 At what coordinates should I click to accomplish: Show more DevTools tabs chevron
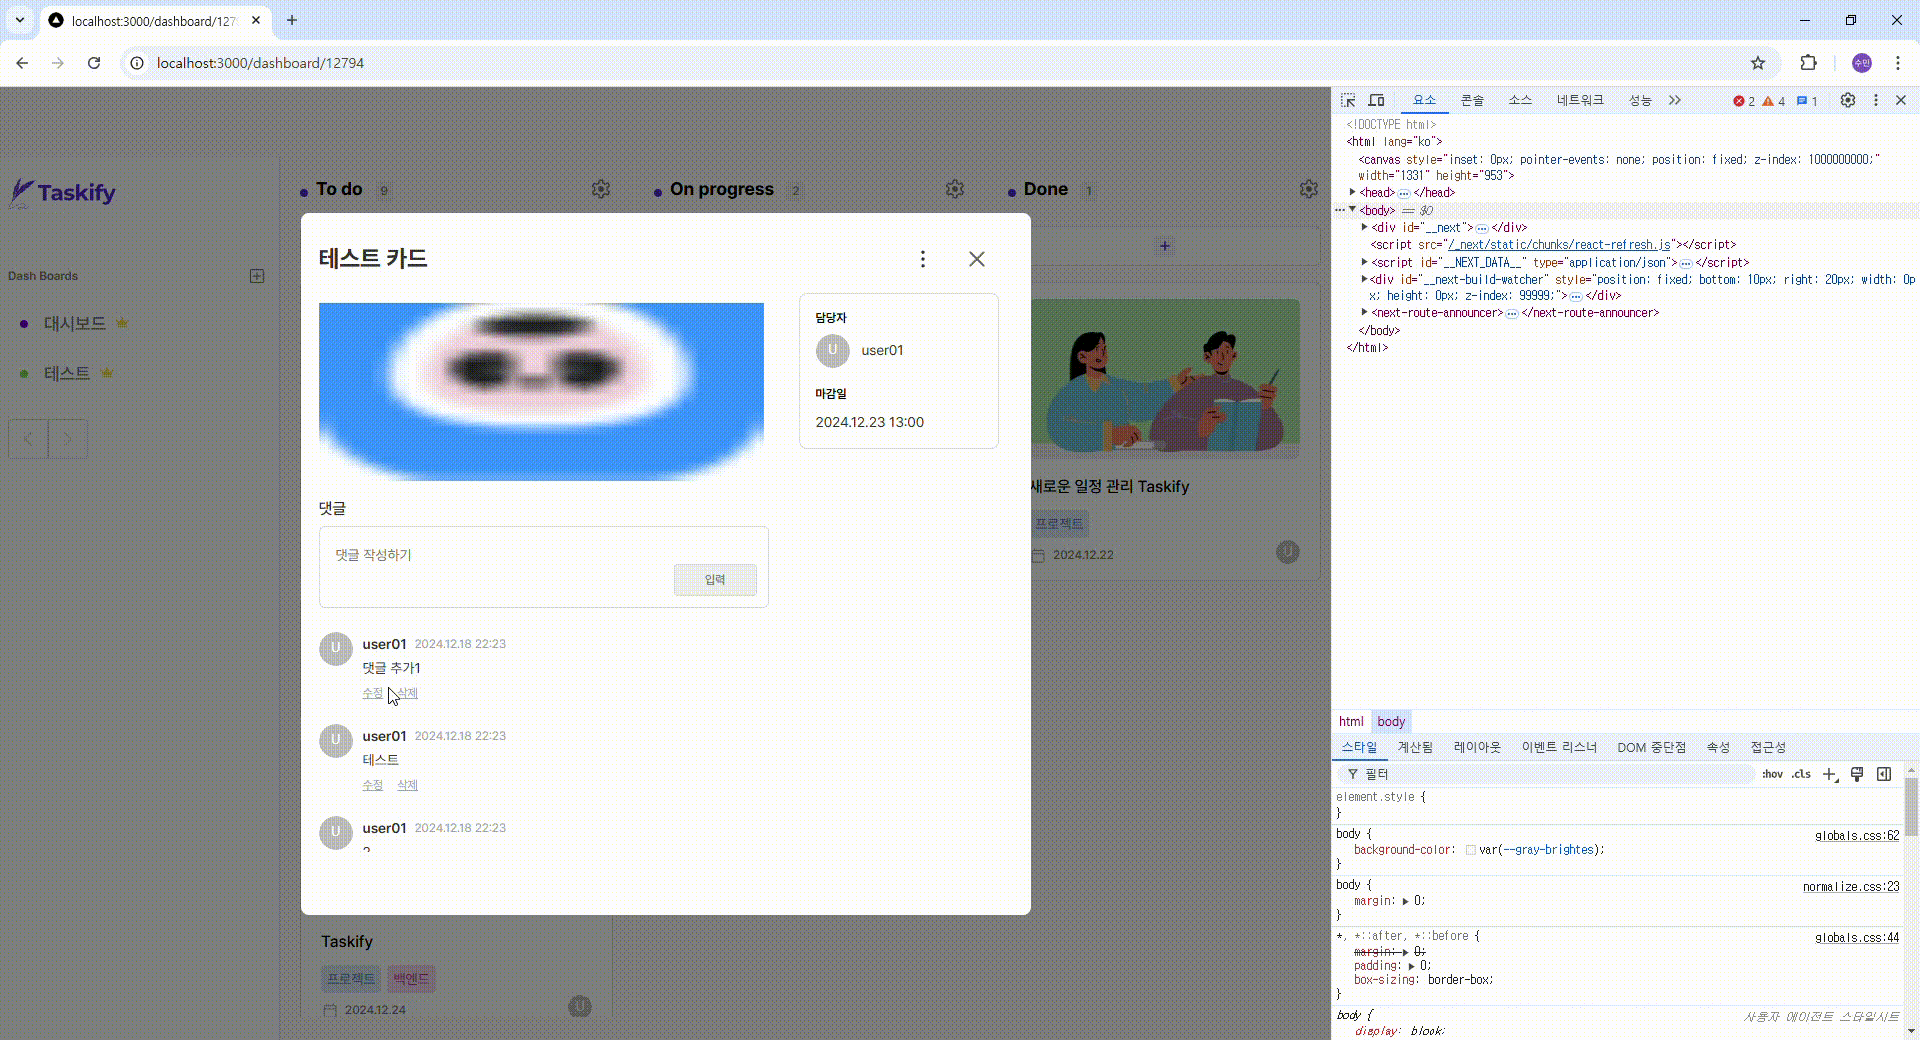tap(1675, 100)
